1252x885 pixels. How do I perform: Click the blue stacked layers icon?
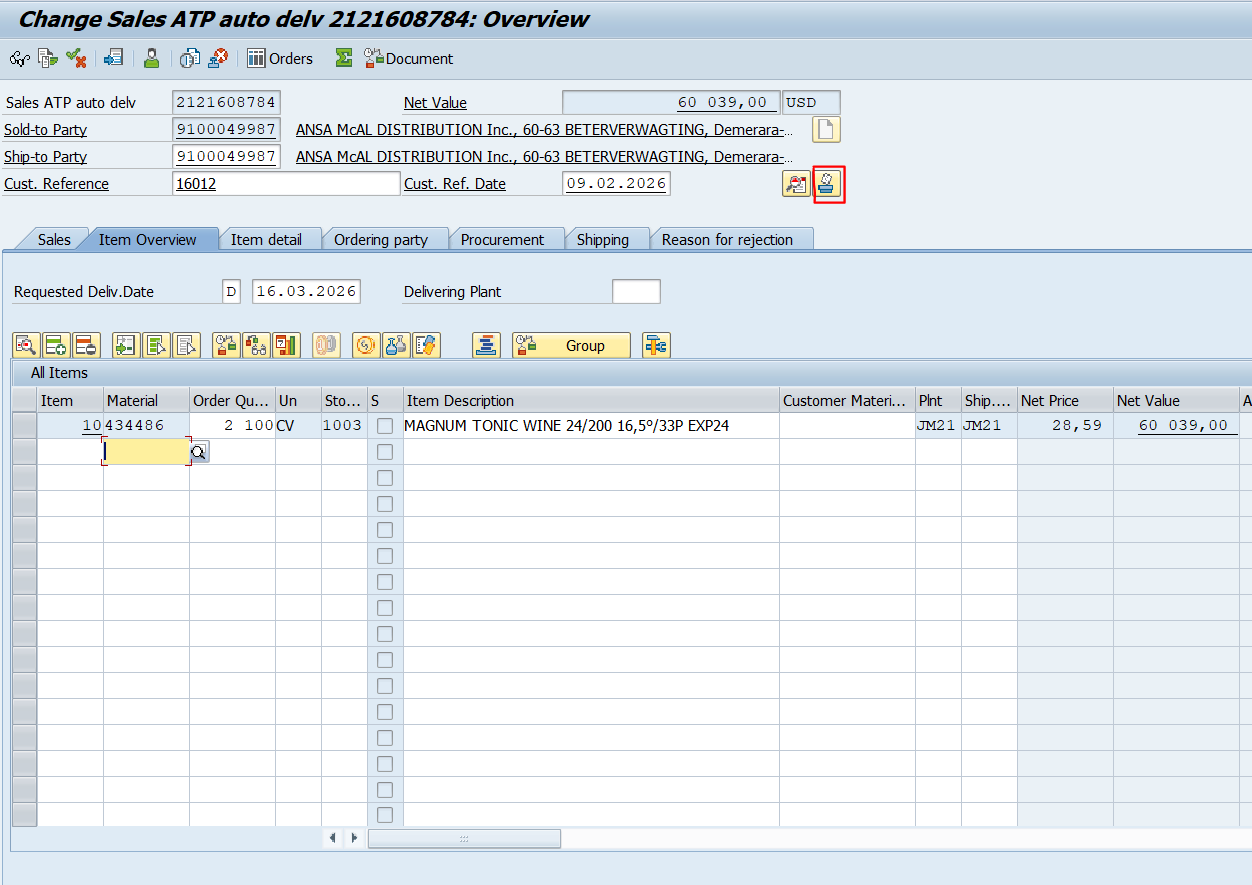[x=486, y=345]
